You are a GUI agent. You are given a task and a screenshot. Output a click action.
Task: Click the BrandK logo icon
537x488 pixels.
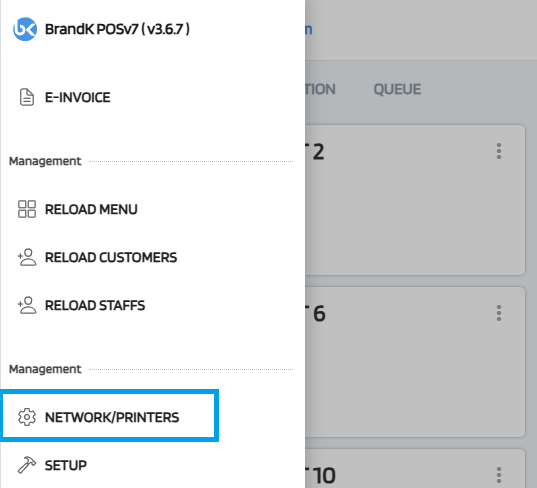pos(25,29)
